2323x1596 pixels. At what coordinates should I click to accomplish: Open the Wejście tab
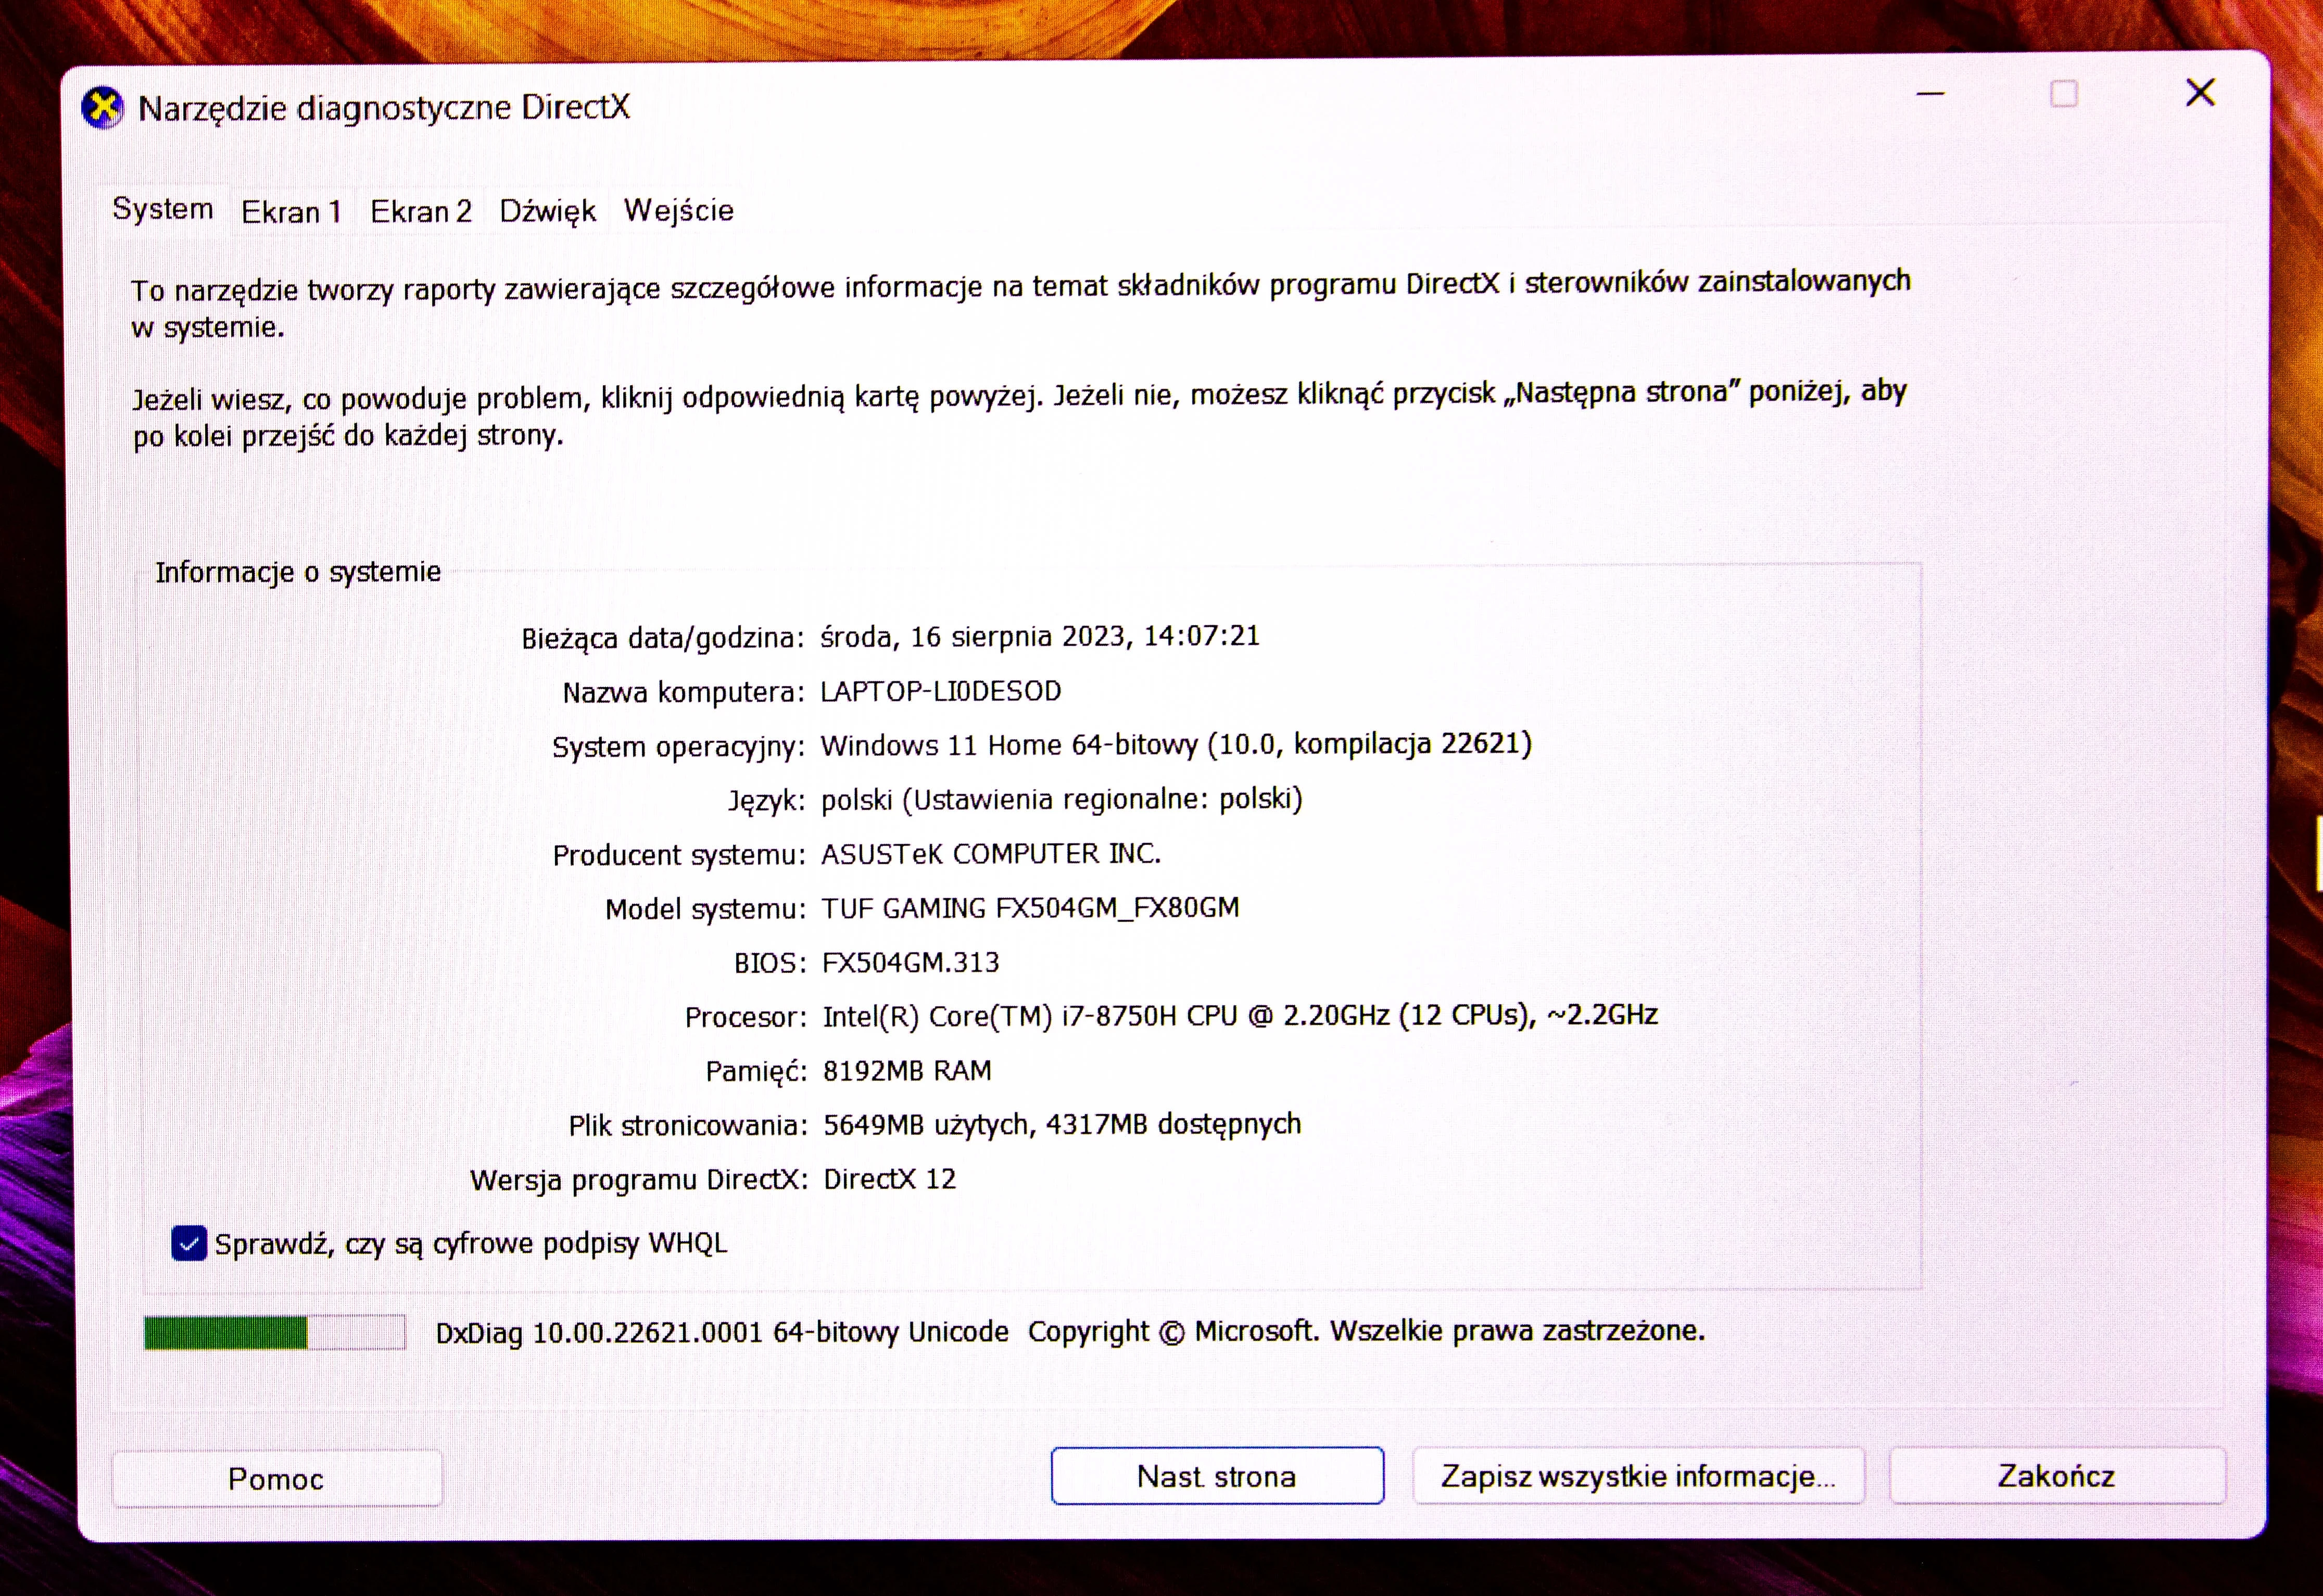679,210
